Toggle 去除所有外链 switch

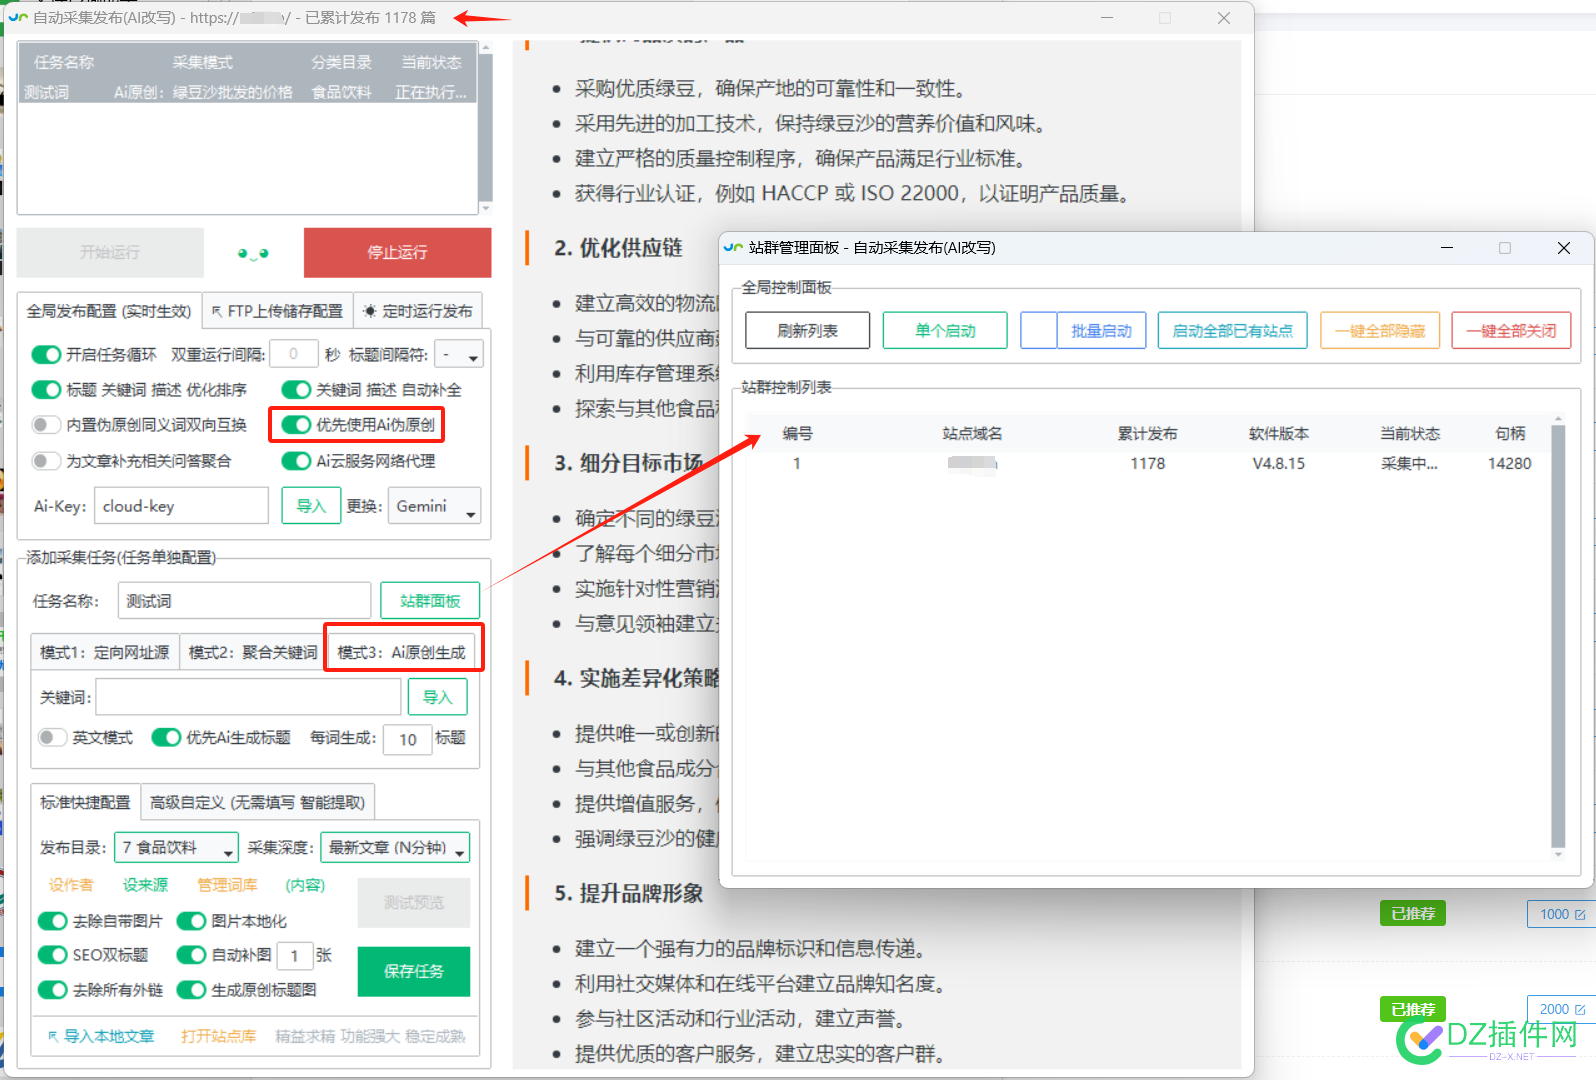pos(52,990)
